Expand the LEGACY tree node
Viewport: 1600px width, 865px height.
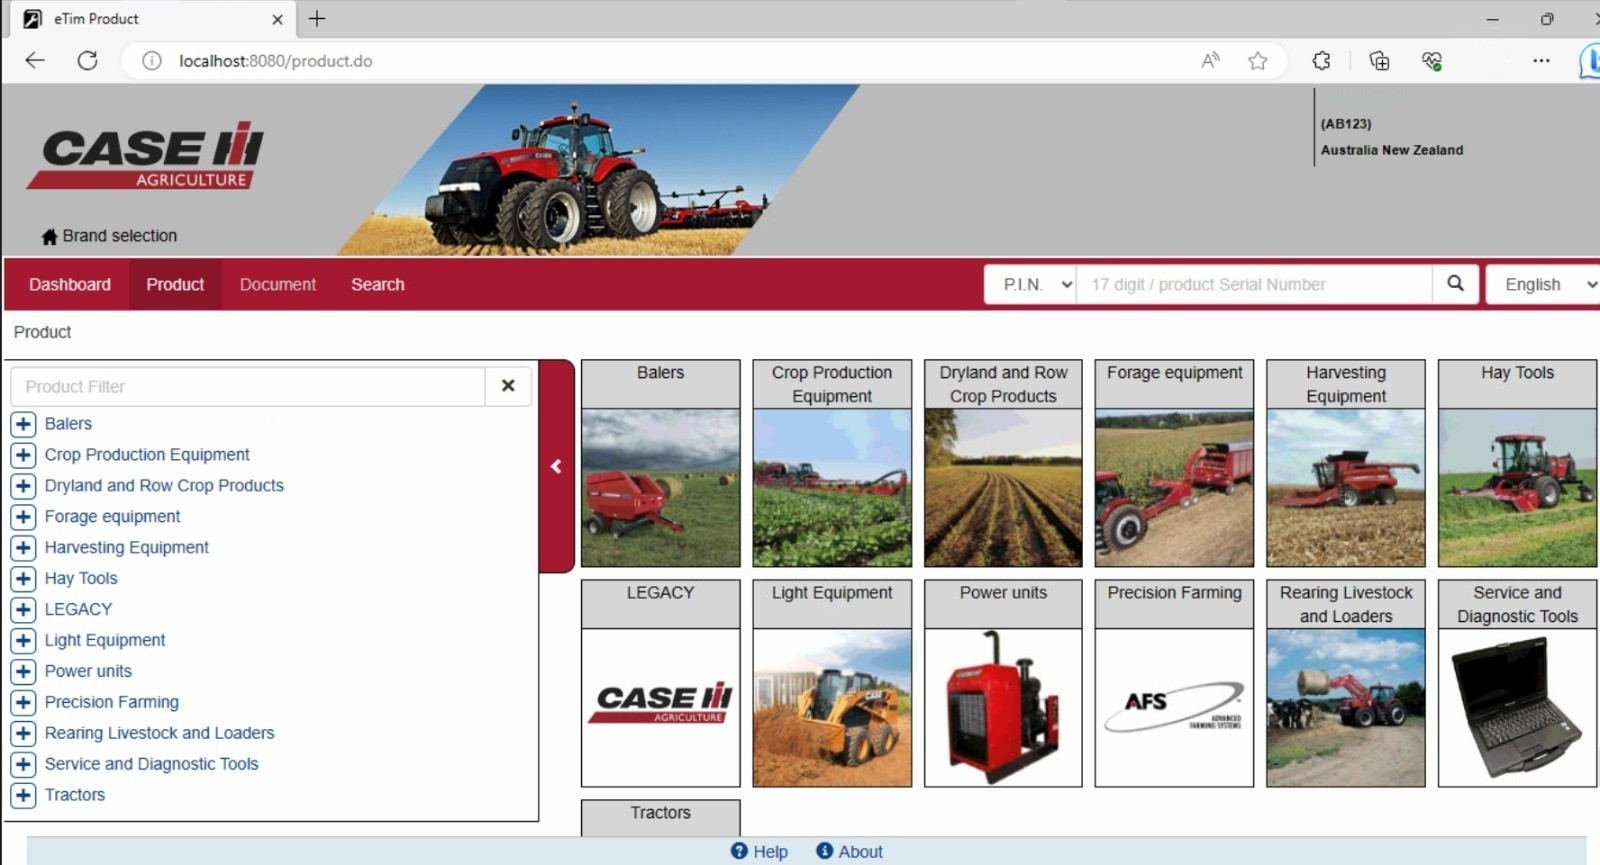[x=24, y=610]
